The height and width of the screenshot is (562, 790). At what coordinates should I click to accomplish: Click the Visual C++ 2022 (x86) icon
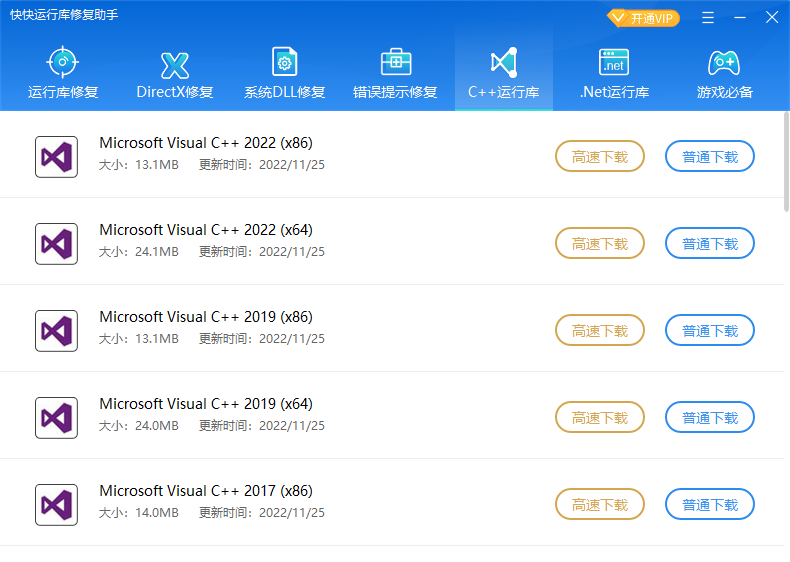tap(56, 157)
